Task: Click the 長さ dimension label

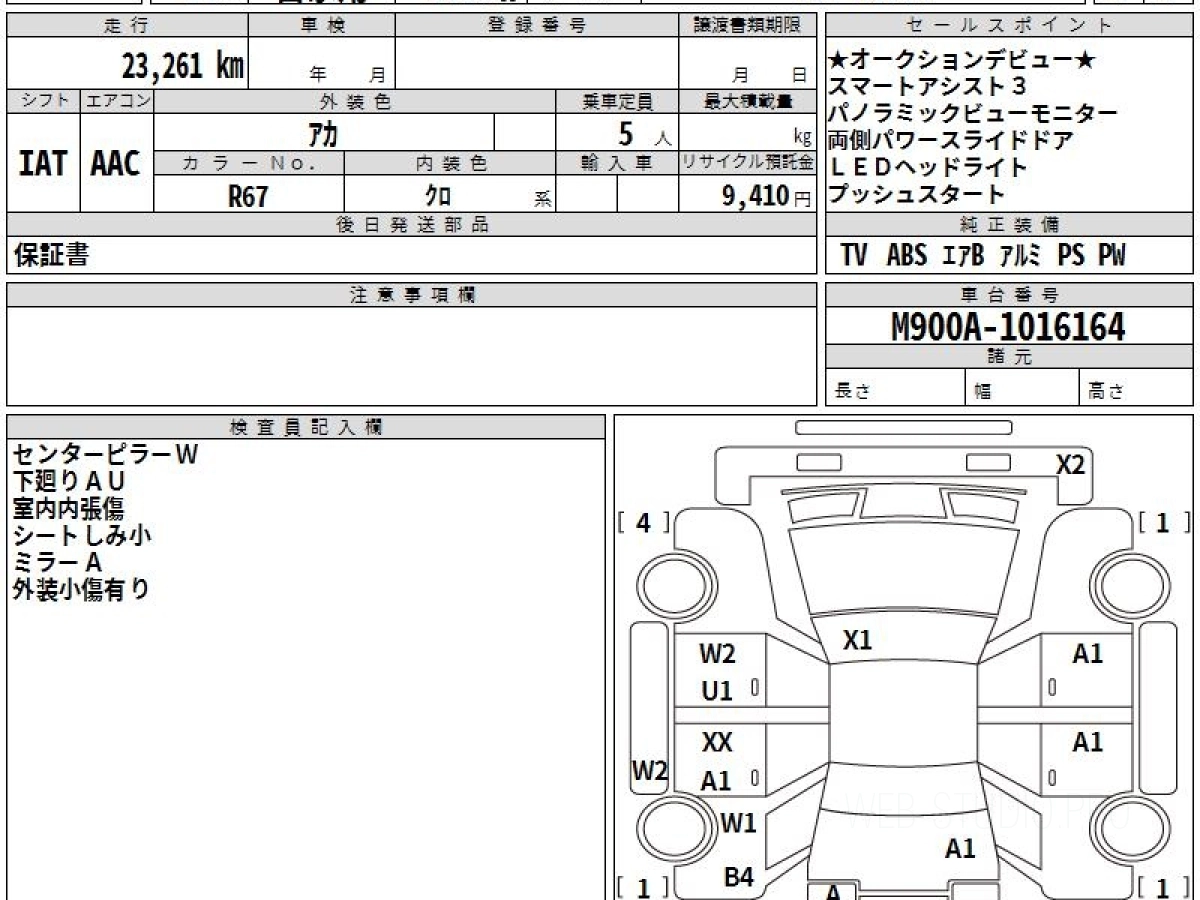Action: [852, 391]
